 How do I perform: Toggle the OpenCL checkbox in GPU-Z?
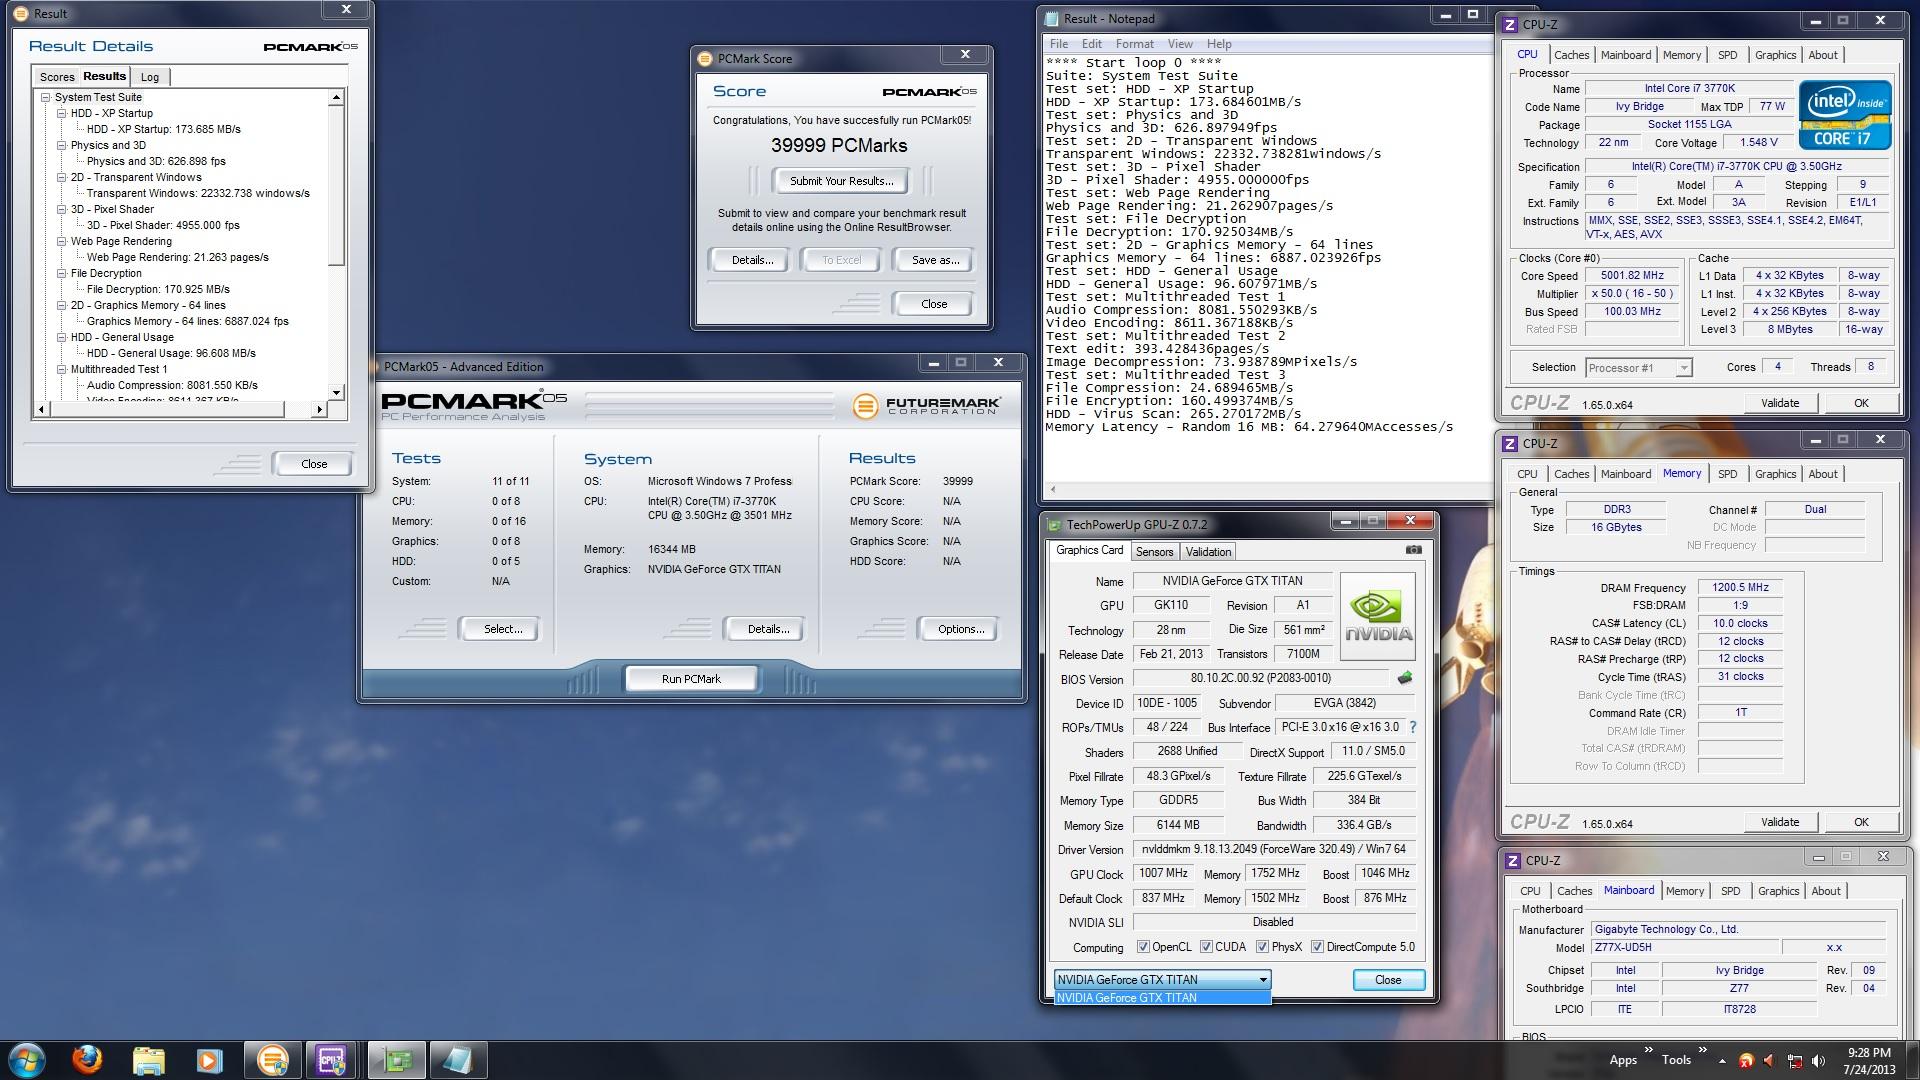(1143, 947)
